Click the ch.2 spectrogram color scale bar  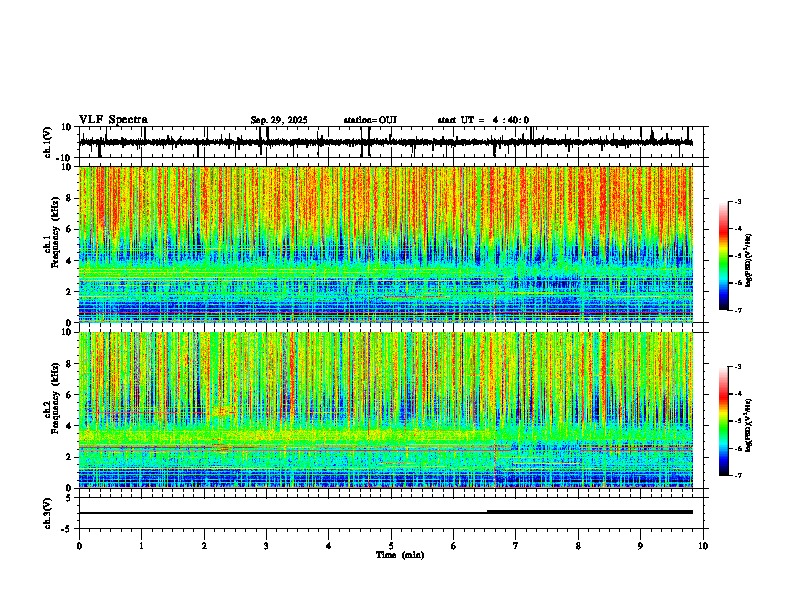pyautogui.click(x=724, y=421)
